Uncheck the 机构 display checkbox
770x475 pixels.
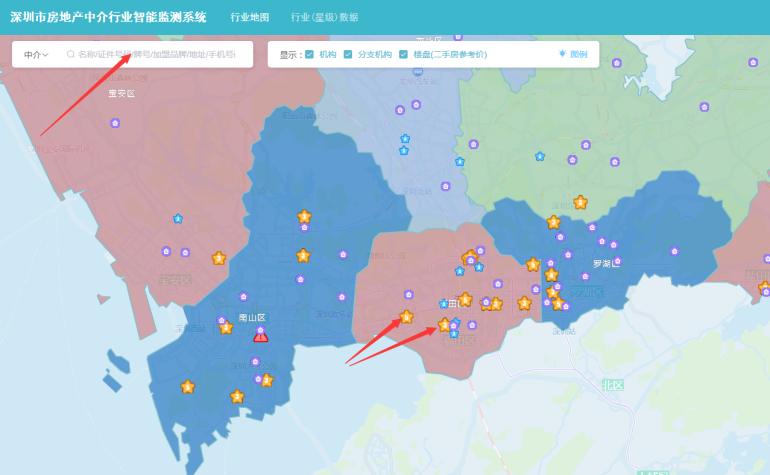pyautogui.click(x=310, y=54)
